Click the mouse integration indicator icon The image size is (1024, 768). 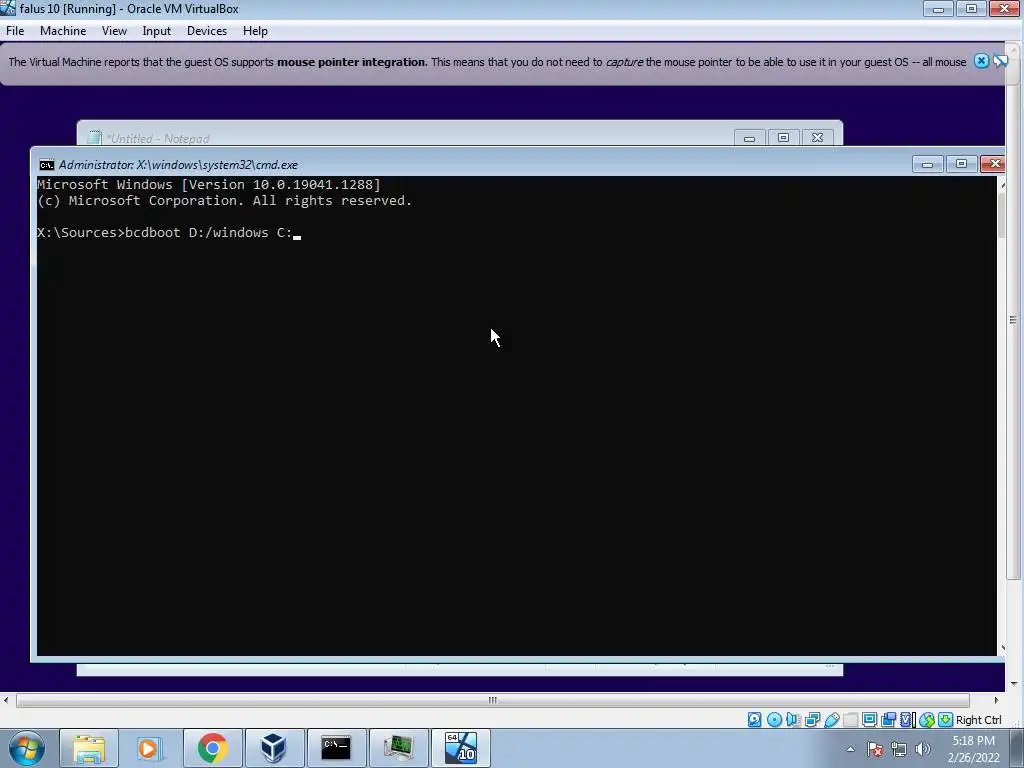(x=926, y=720)
